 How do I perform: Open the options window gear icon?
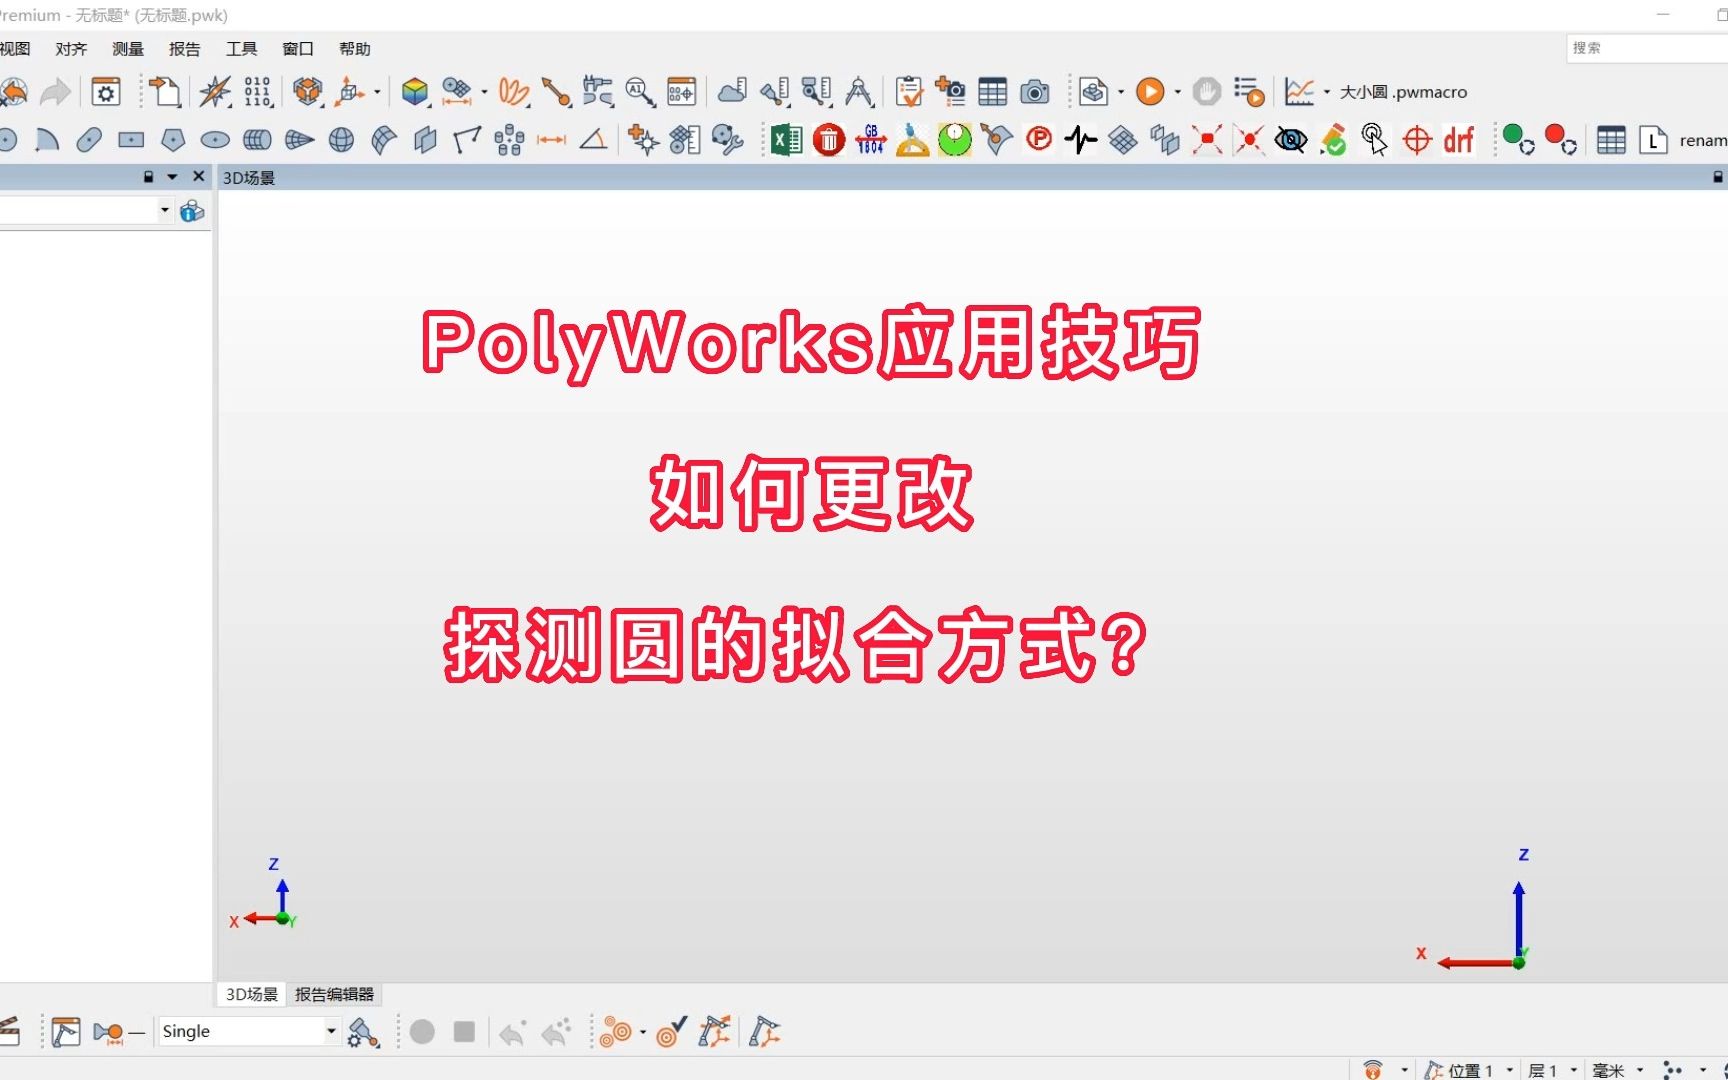[x=106, y=92]
